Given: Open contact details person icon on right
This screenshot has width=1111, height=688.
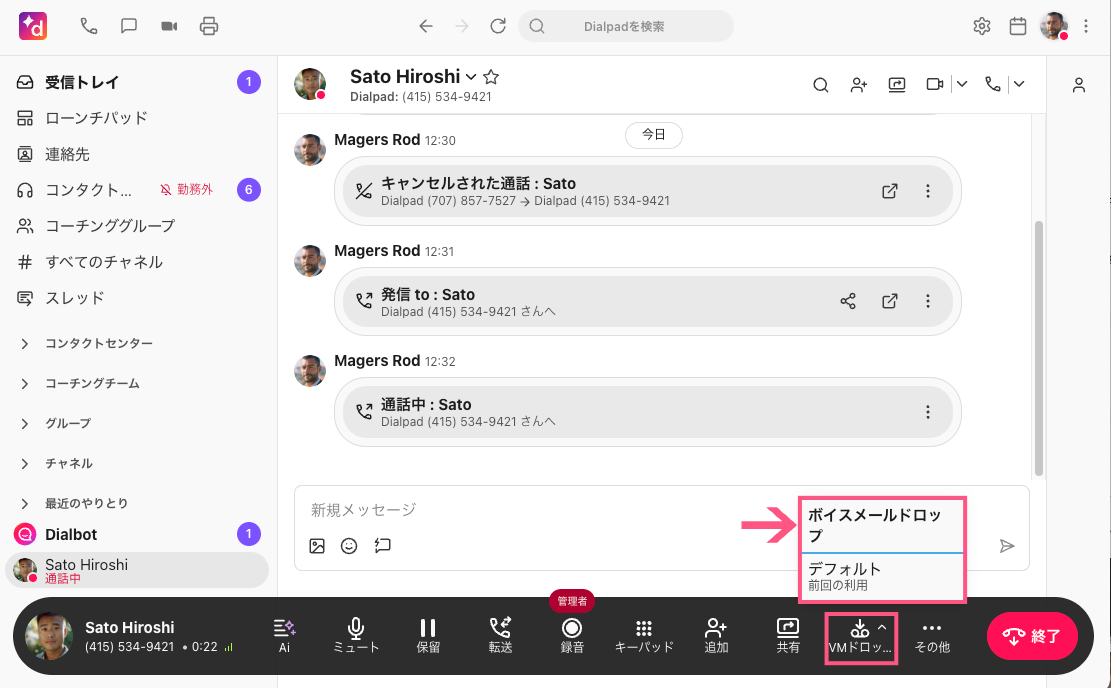Looking at the screenshot, I should [1078, 85].
